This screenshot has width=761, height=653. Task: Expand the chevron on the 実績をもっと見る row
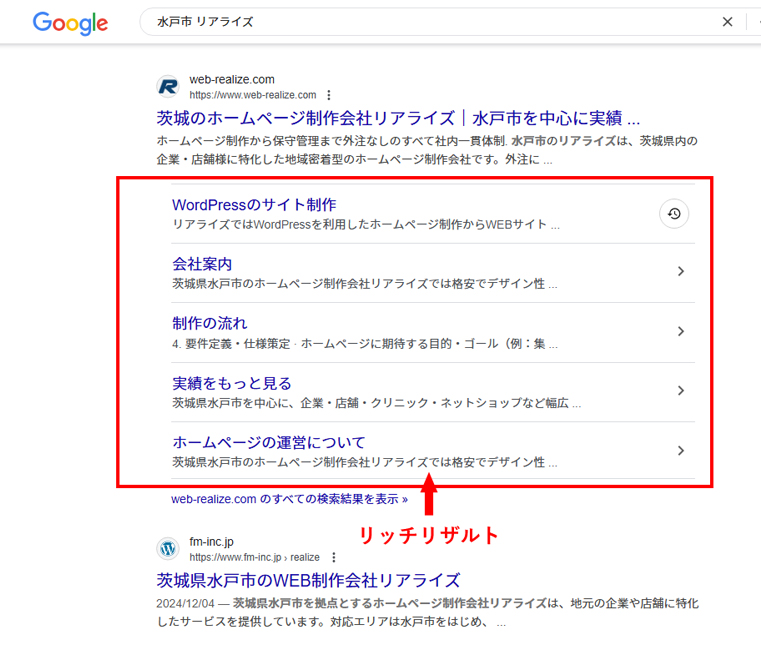click(x=681, y=391)
